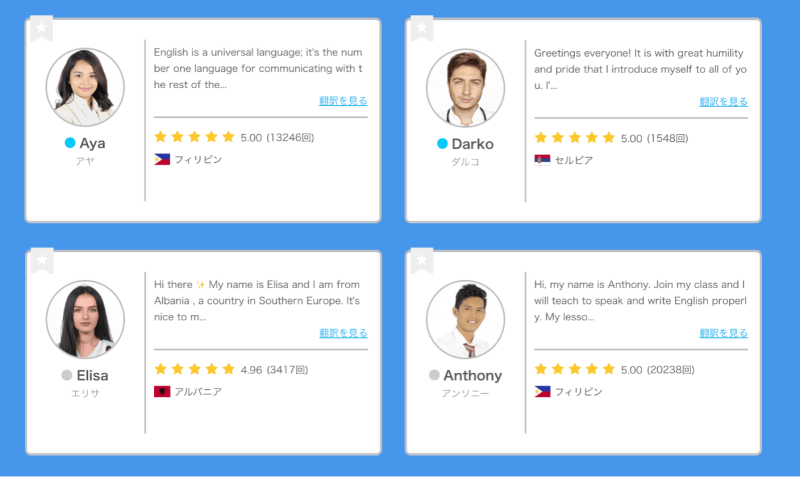Open translation link for Aya's introduction
Screen dimensions: 800x477
[x=343, y=101]
